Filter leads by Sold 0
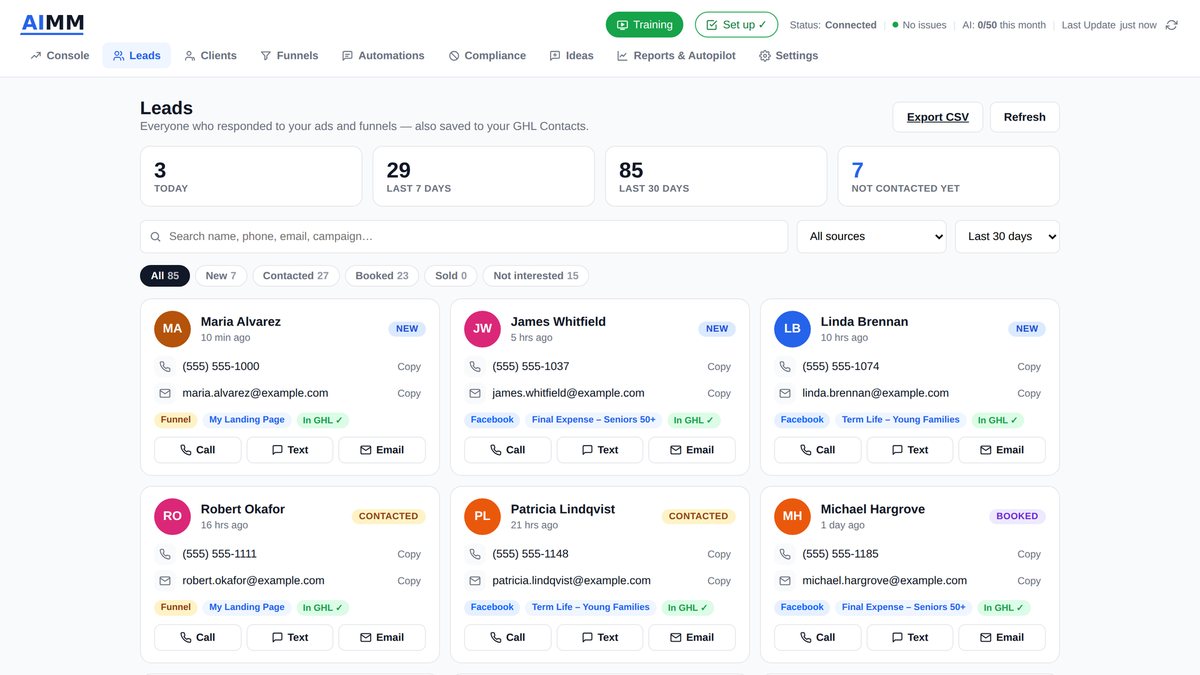The width and height of the screenshot is (1200, 675). (451, 276)
